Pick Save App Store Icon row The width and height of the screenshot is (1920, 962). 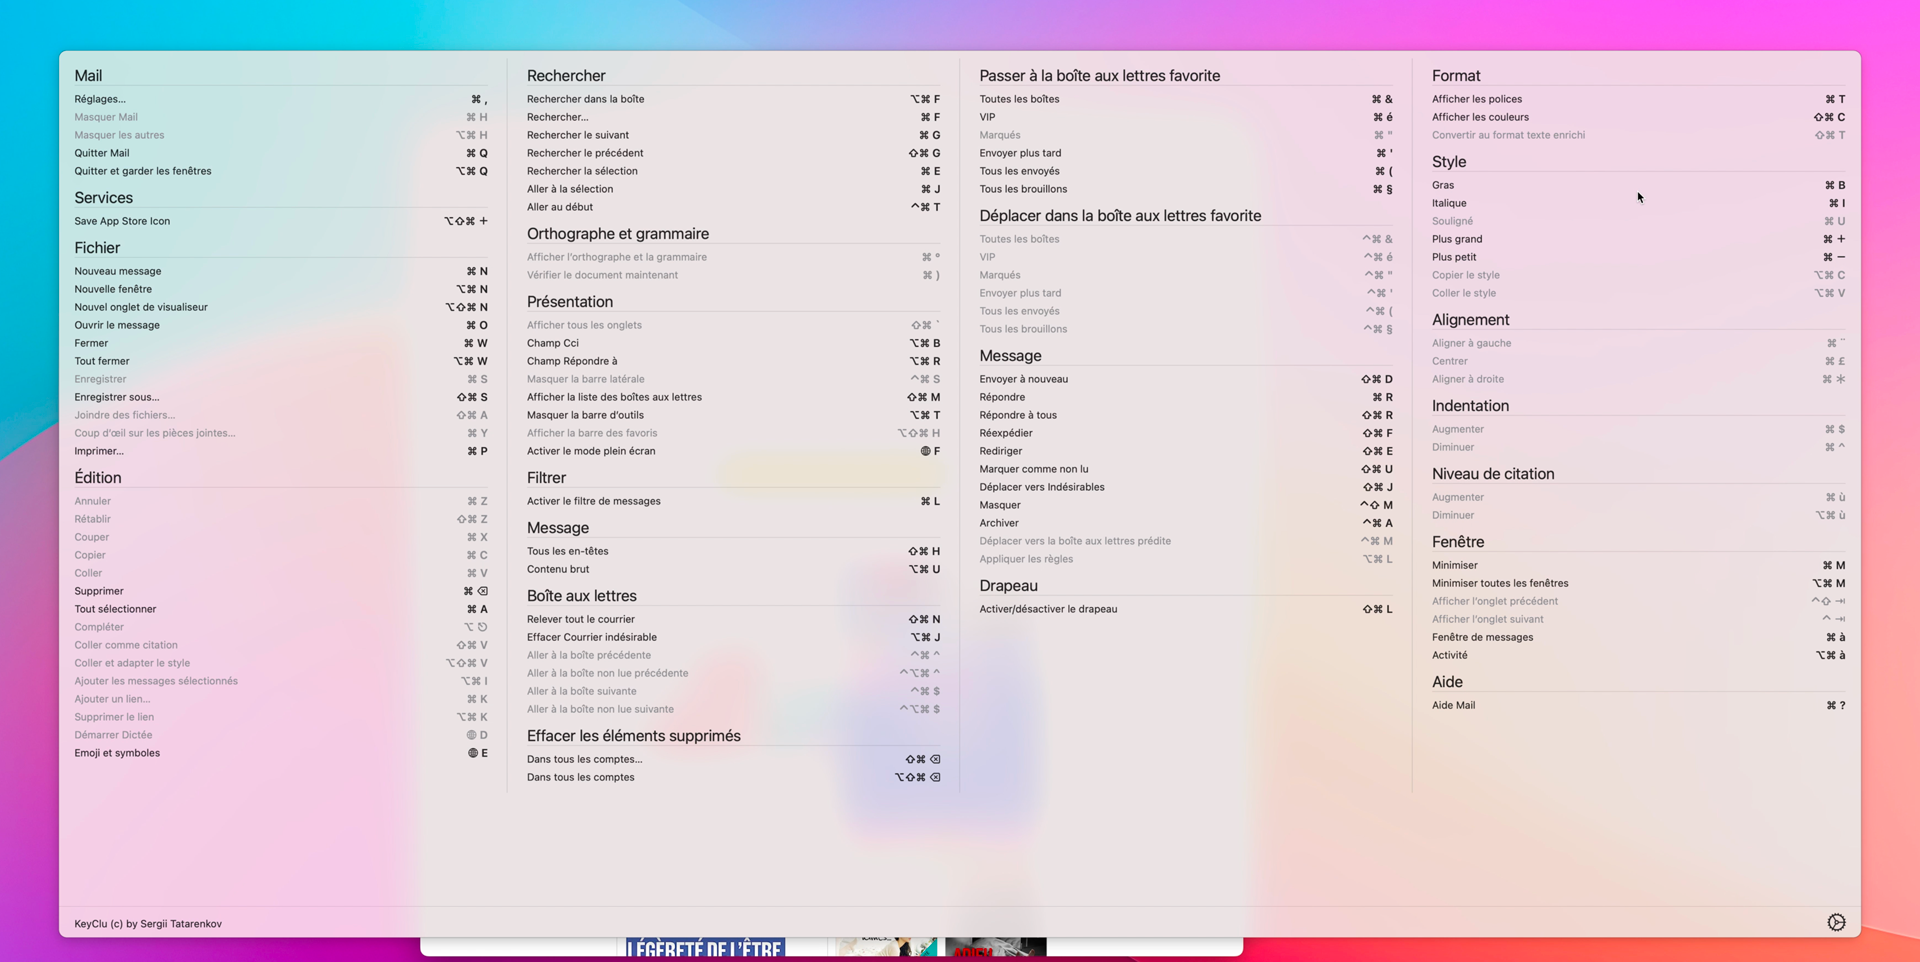coord(281,221)
